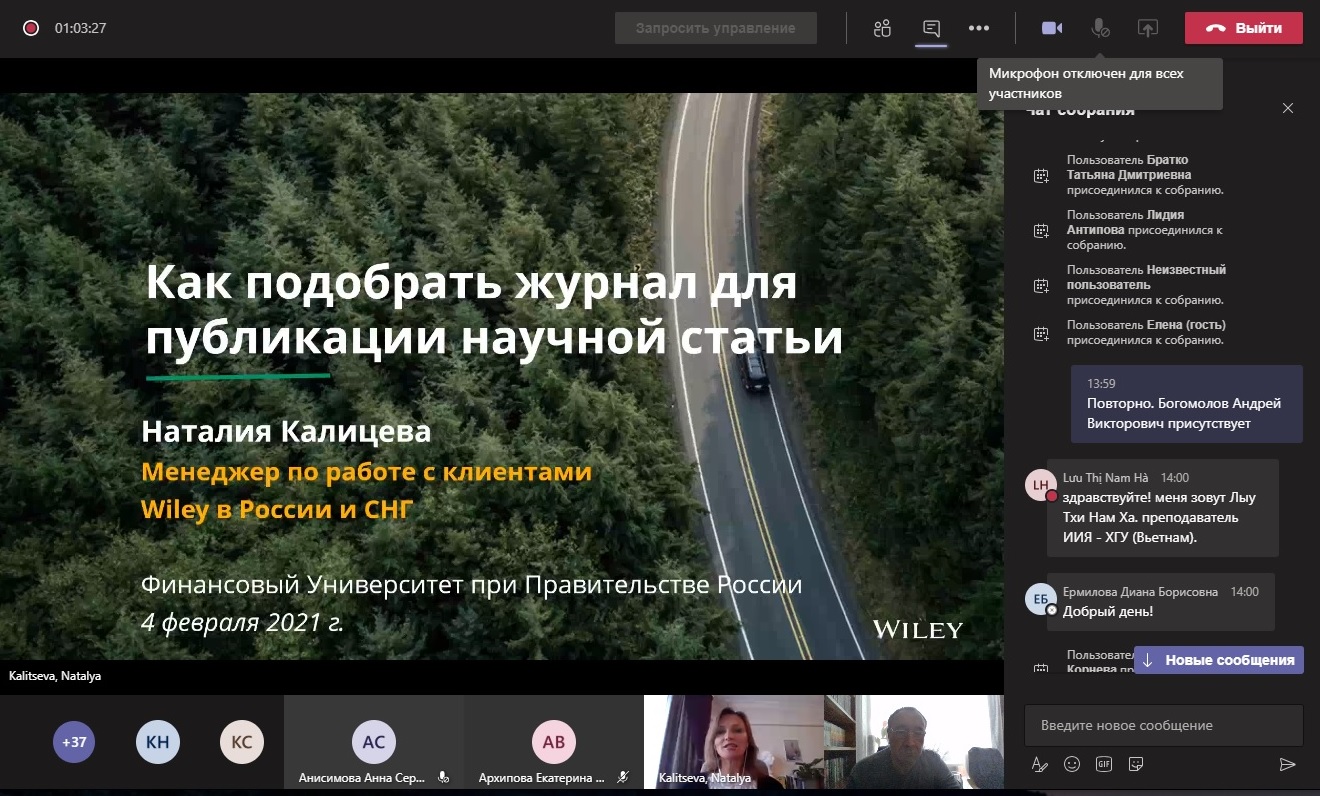
Task: Click the Братко Татьяна joined-meeting icon
Action: point(1041,176)
